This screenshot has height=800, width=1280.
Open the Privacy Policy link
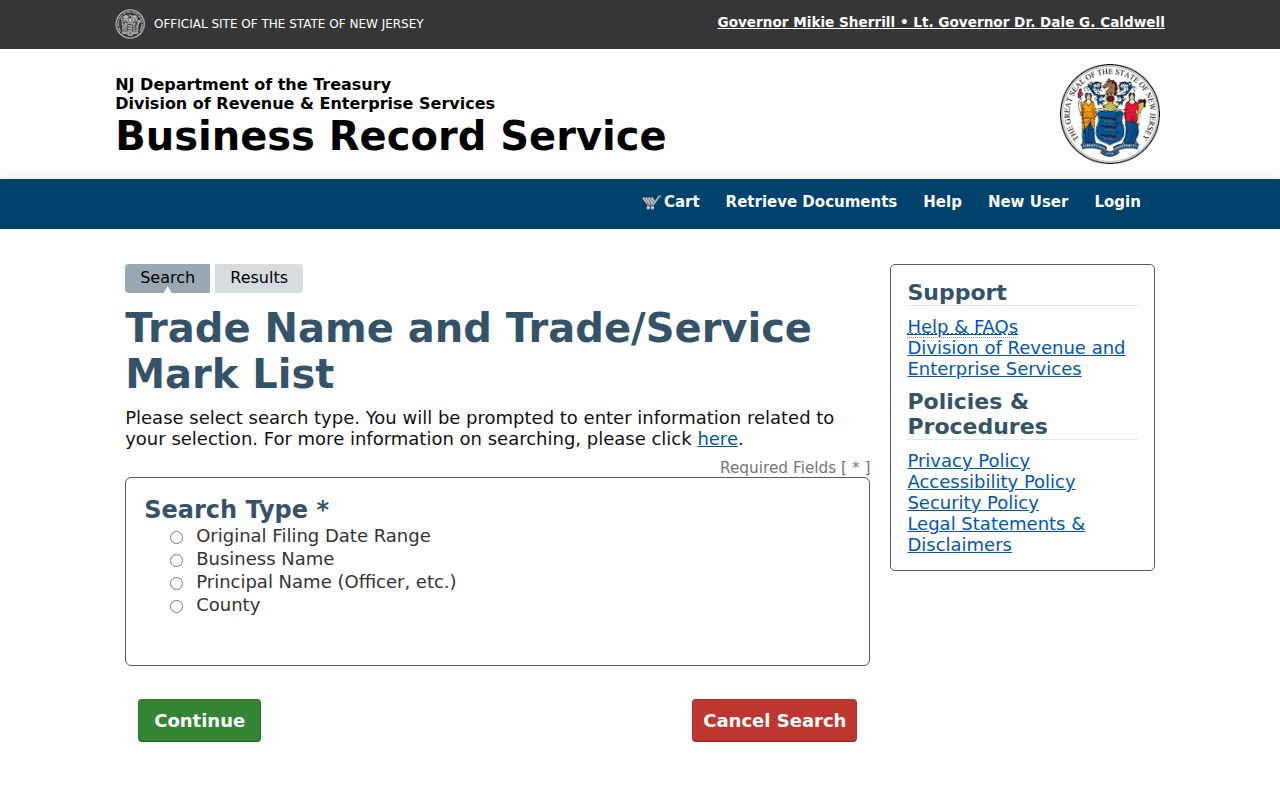point(968,461)
